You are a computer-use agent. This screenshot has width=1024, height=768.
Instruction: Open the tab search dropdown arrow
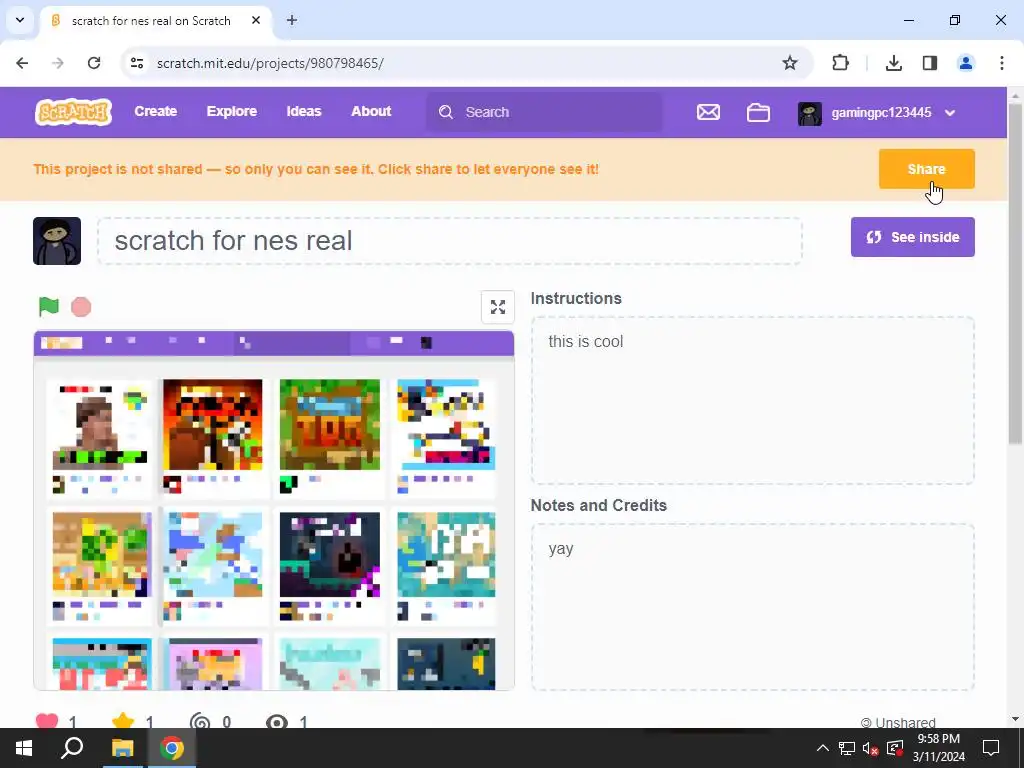pos(20,20)
